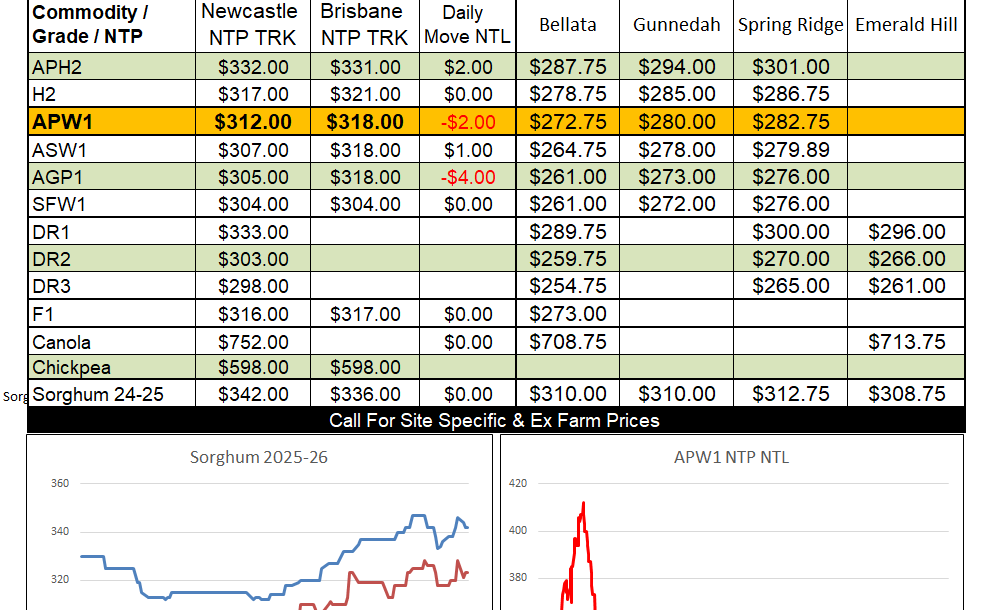Viewport: 996px width, 610px height.
Task: Click the Daily Move NTL header cell
Action: (462, 25)
